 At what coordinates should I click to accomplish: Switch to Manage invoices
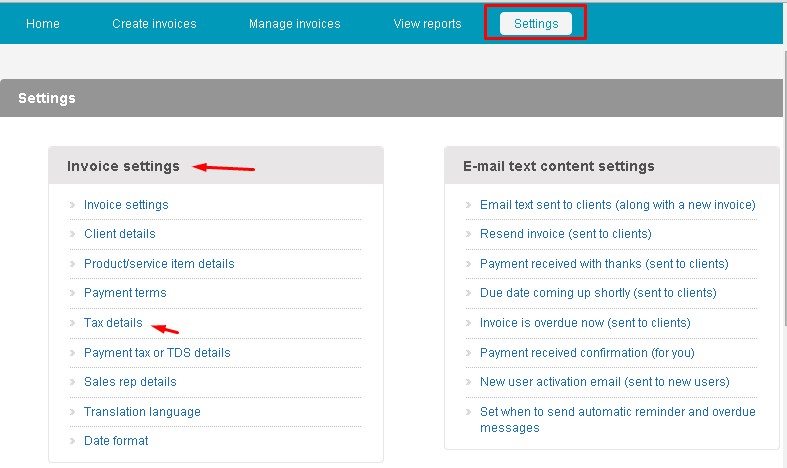pos(295,24)
